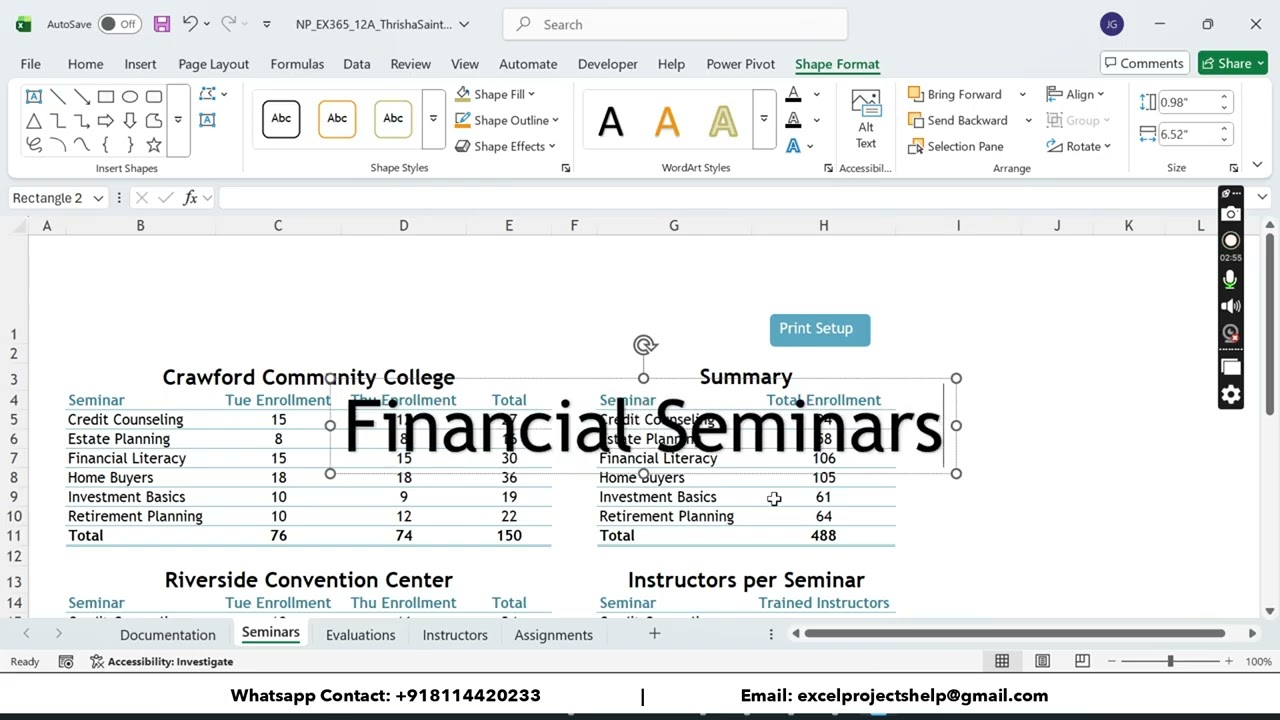Select the Oval shape
Viewport: 1280px width, 720px height.
[130, 97]
